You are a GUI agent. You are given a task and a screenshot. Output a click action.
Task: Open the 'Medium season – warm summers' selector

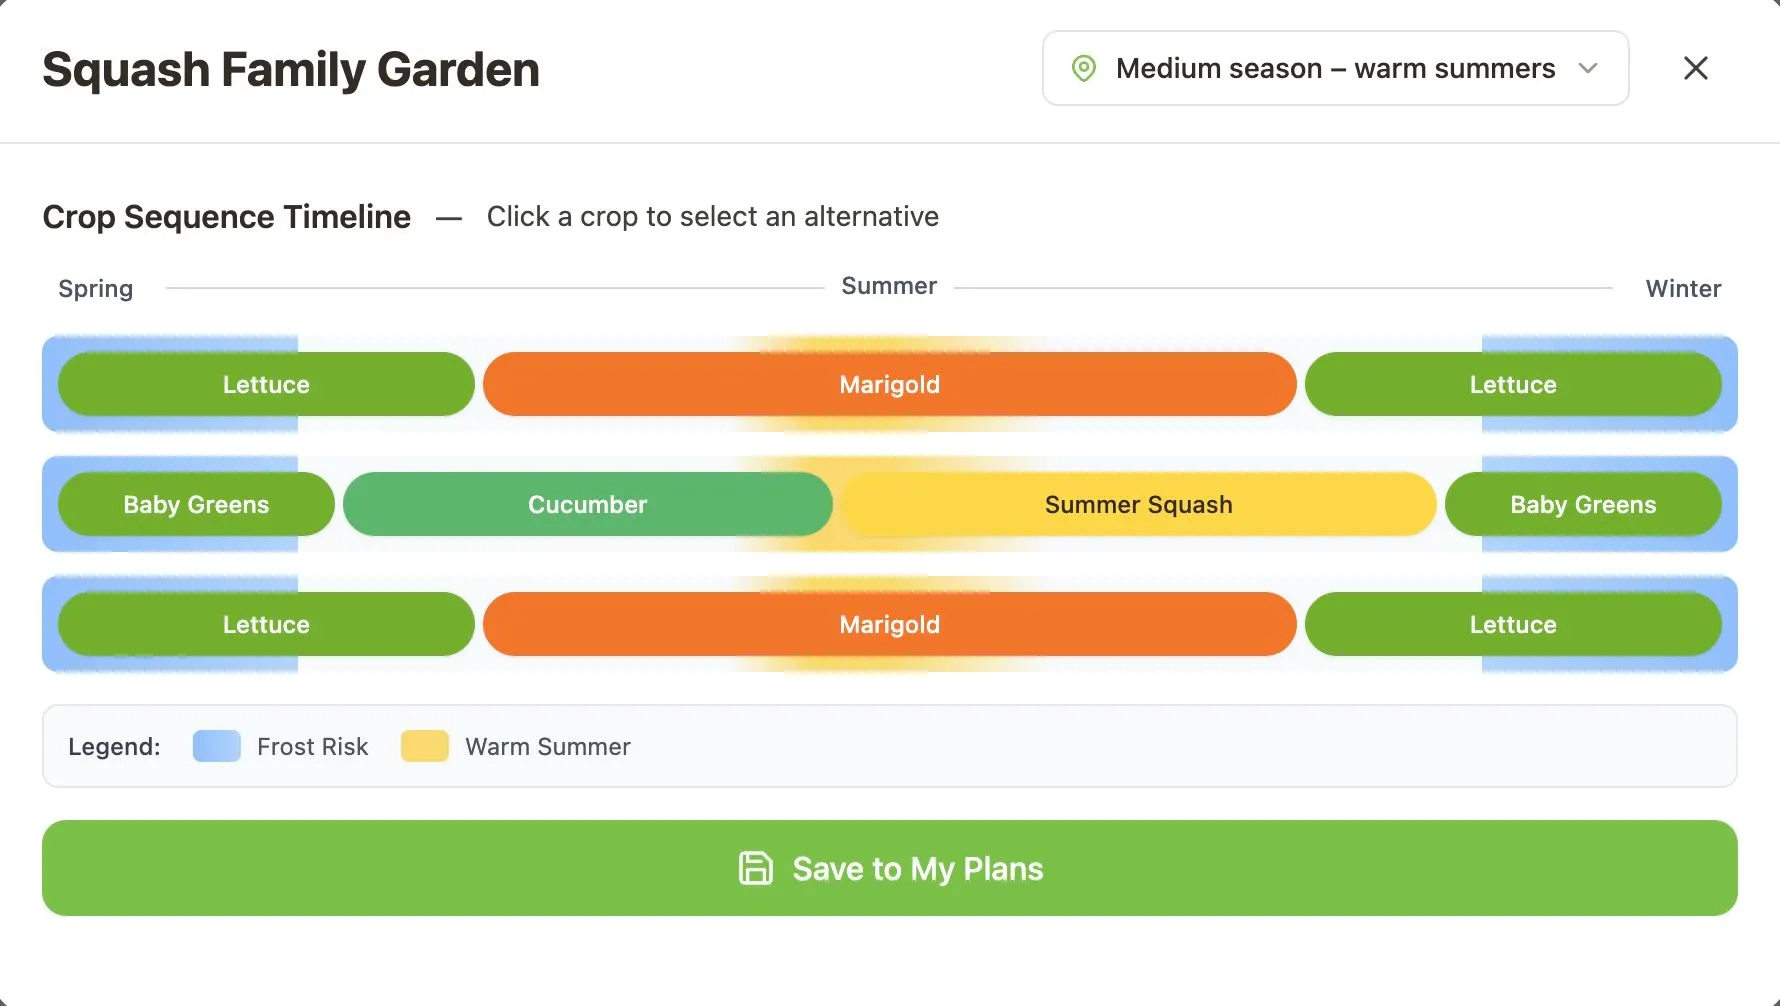click(1334, 68)
